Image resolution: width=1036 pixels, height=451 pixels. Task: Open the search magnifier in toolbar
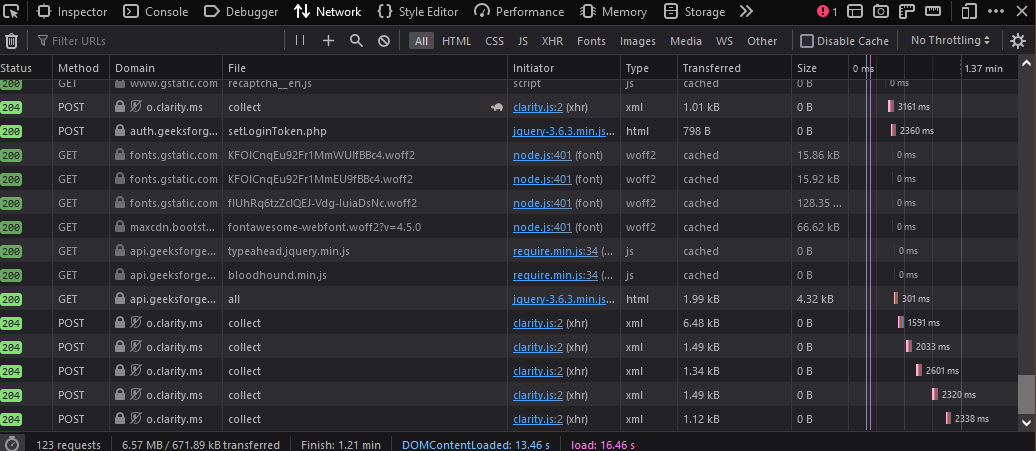click(356, 41)
